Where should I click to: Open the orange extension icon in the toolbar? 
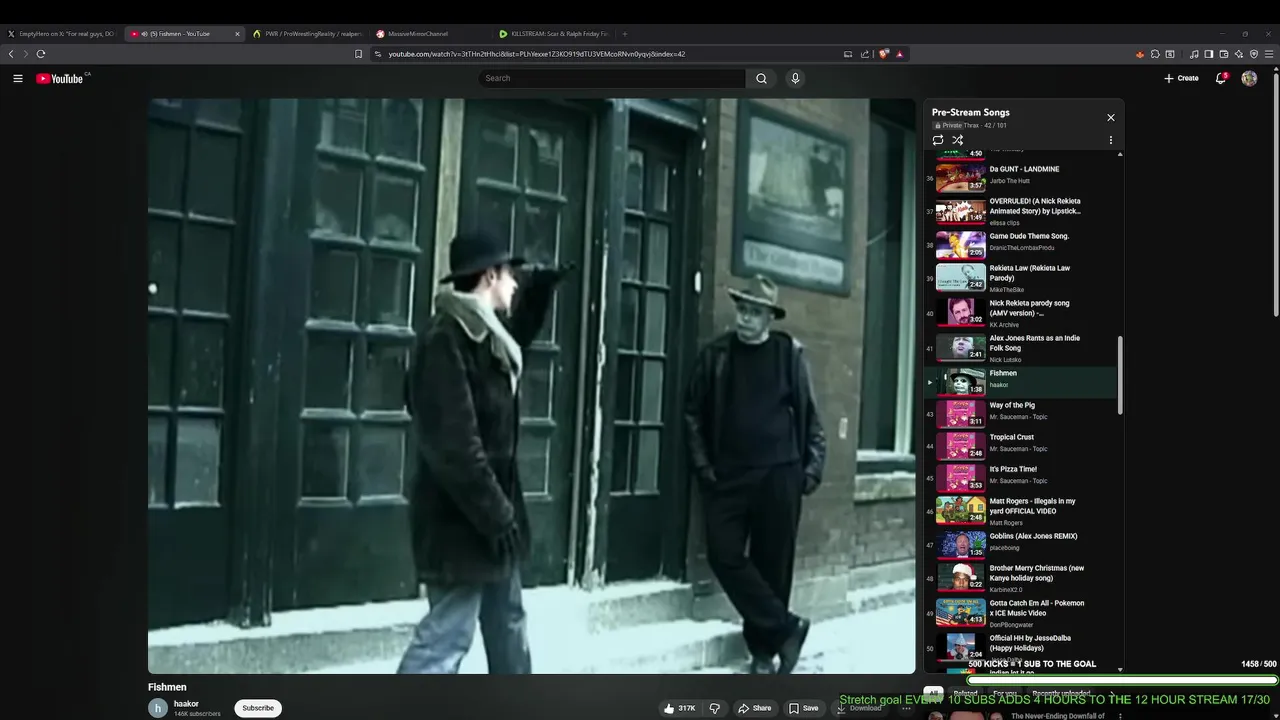(x=1140, y=54)
